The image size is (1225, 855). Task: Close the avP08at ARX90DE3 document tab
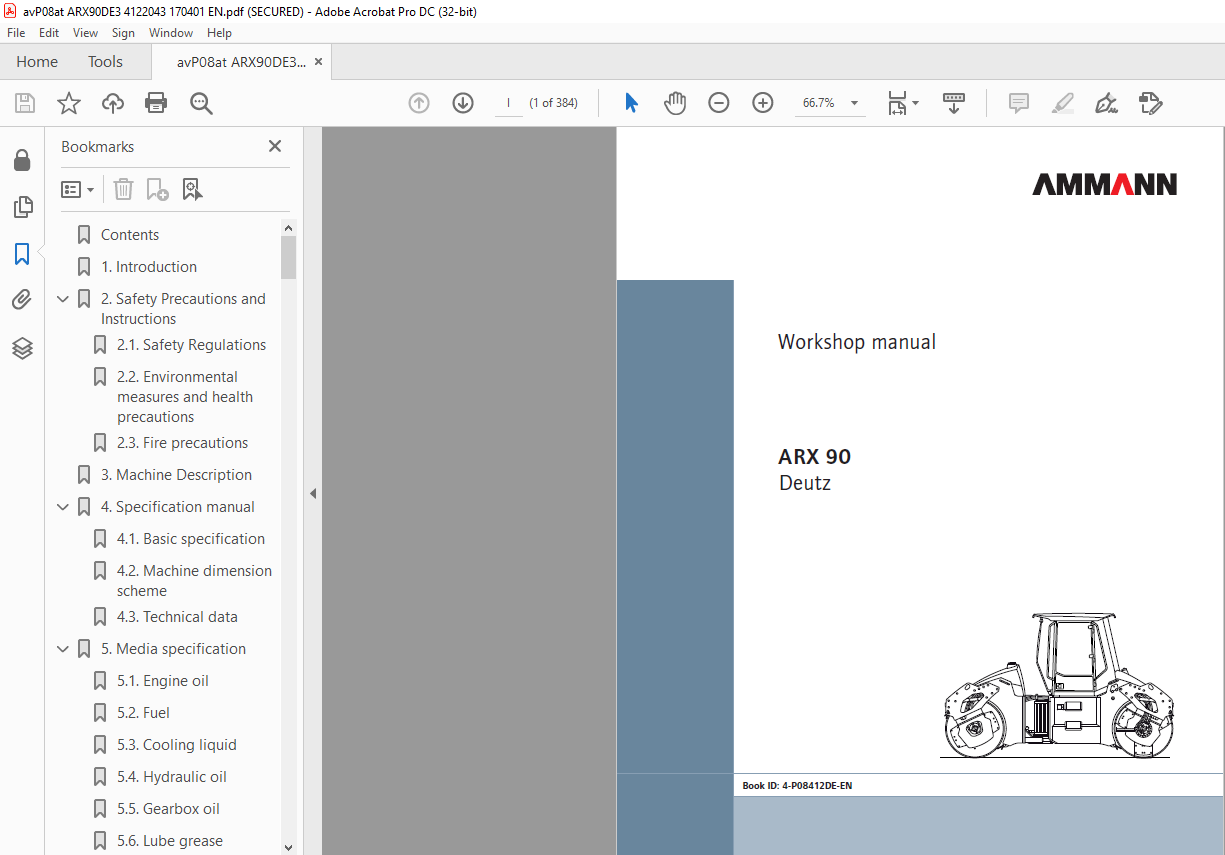319,62
